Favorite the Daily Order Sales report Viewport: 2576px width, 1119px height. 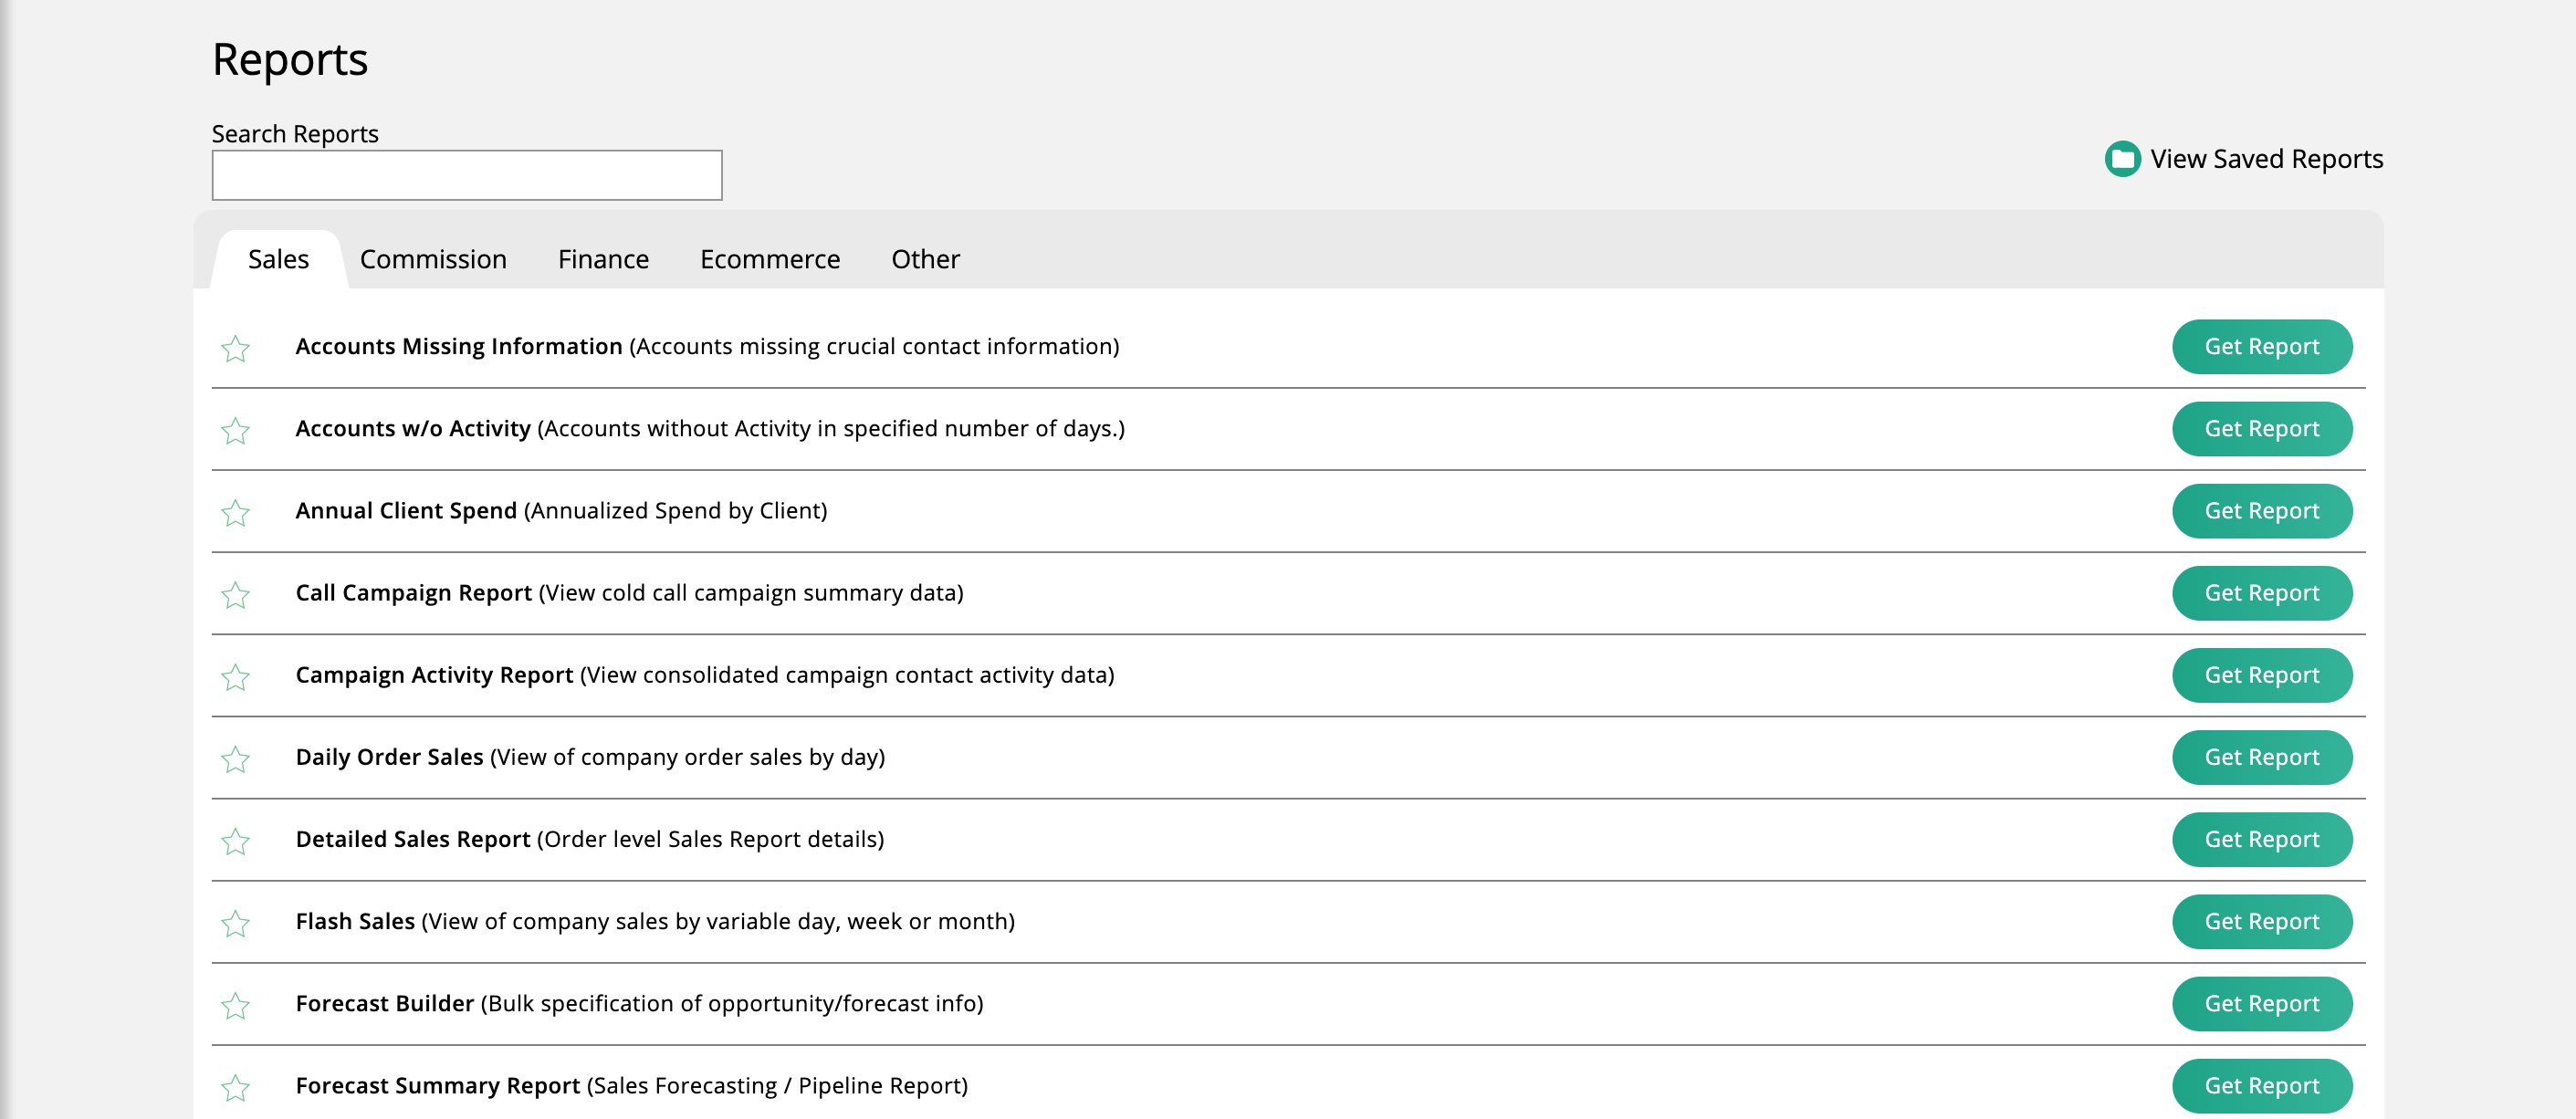pos(235,759)
